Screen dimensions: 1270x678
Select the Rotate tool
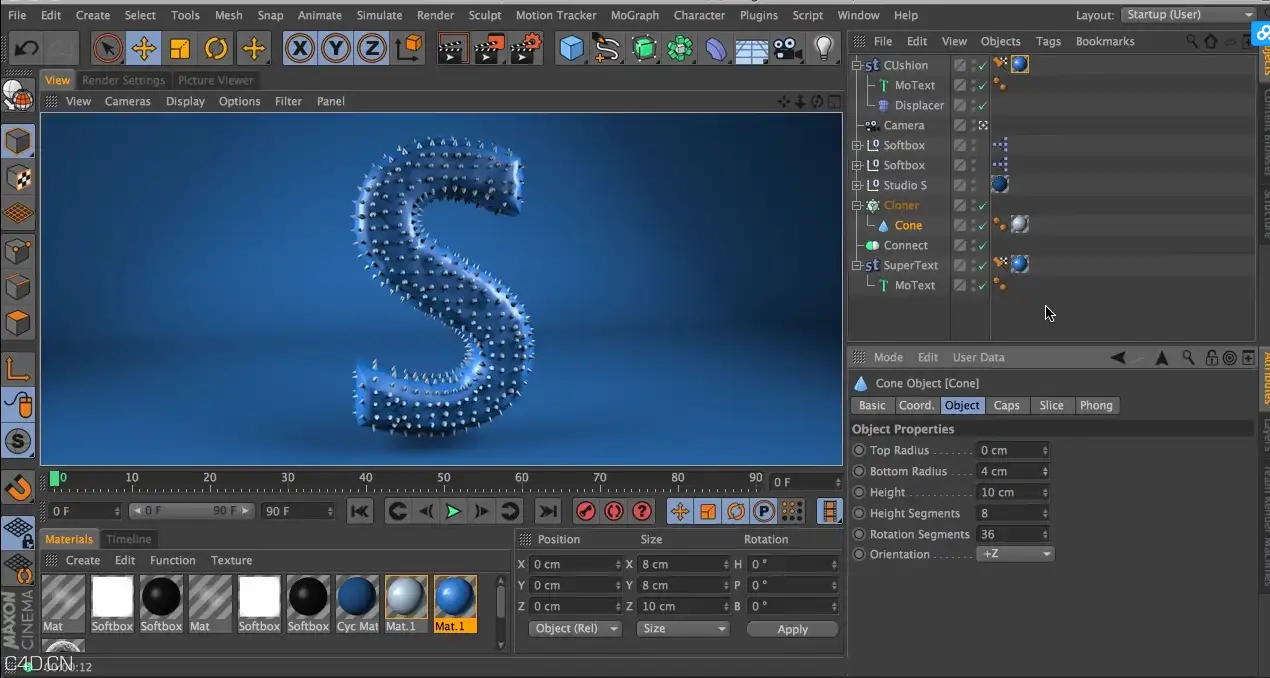tap(216, 48)
